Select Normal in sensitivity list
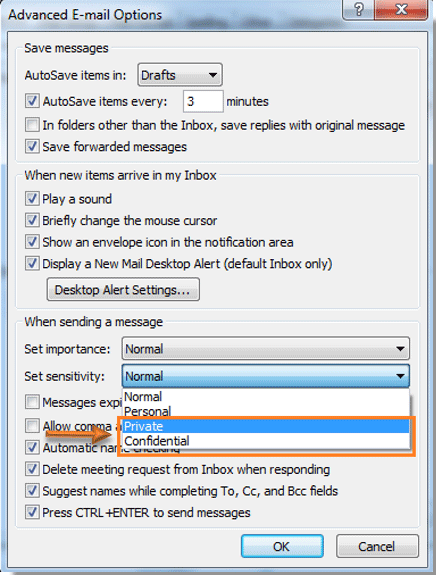 265,397
